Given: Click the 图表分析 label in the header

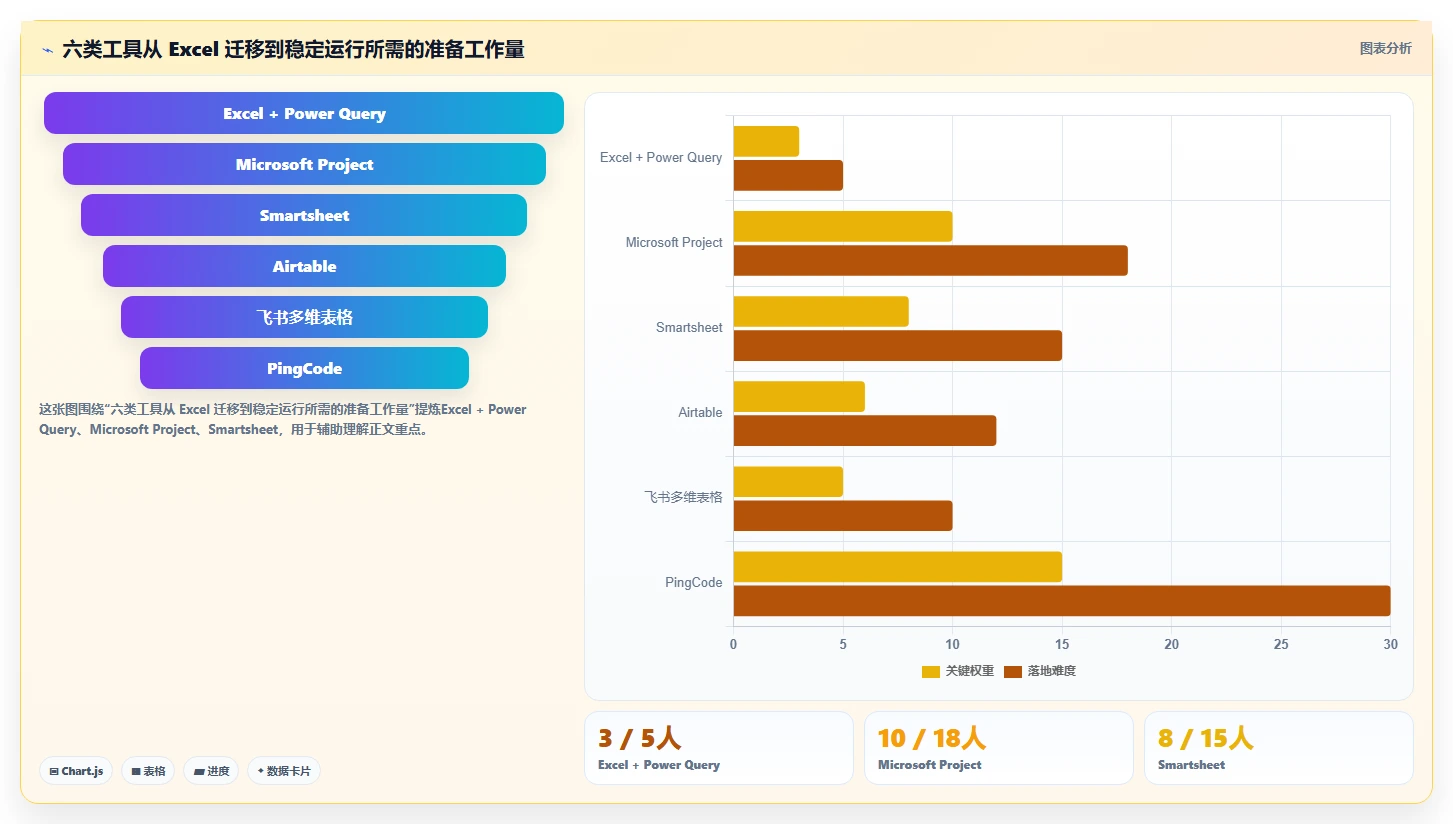Looking at the screenshot, I should tap(1385, 48).
